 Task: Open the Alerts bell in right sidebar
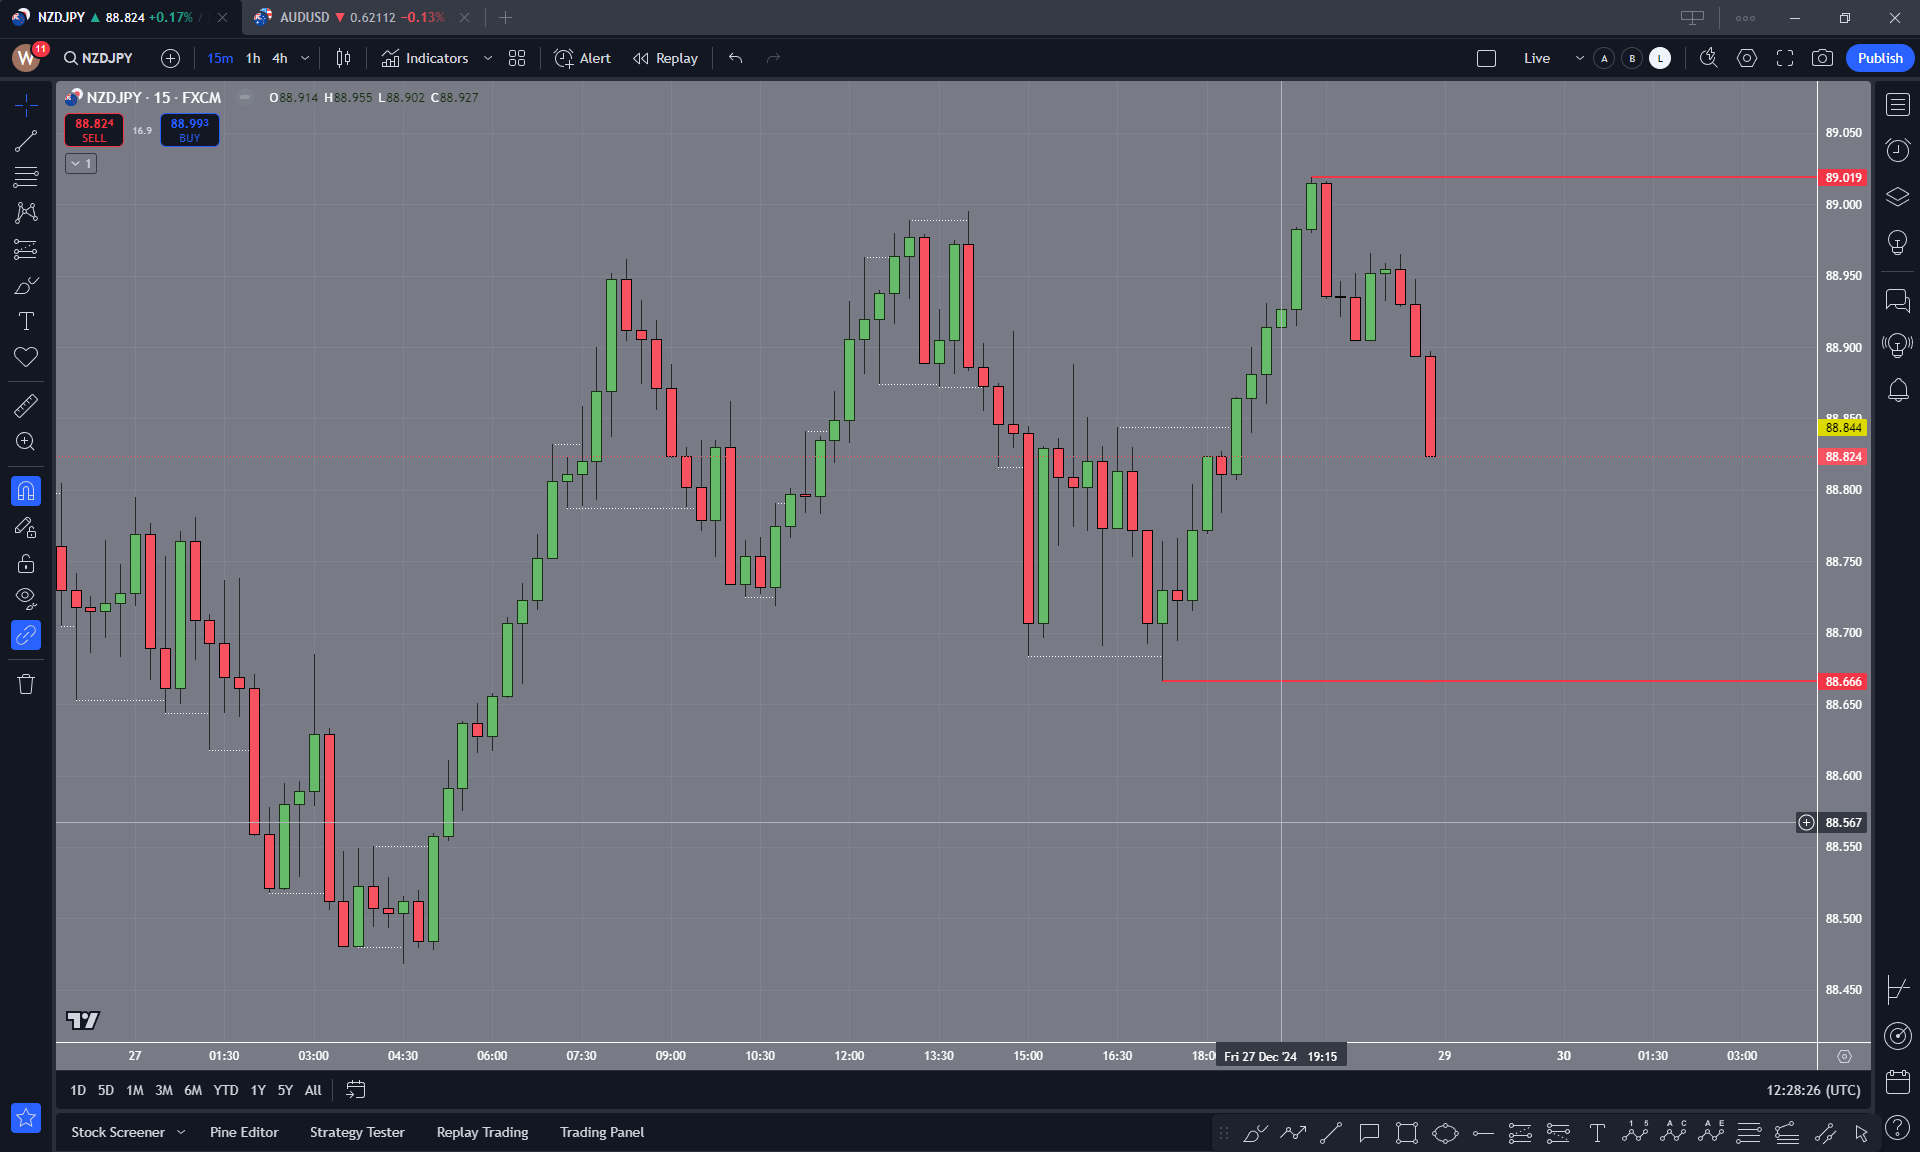1897,390
